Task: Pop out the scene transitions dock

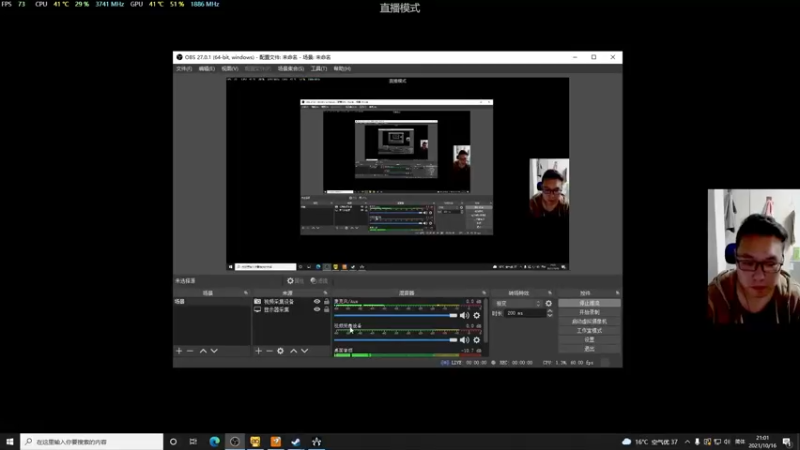Action: [550, 293]
